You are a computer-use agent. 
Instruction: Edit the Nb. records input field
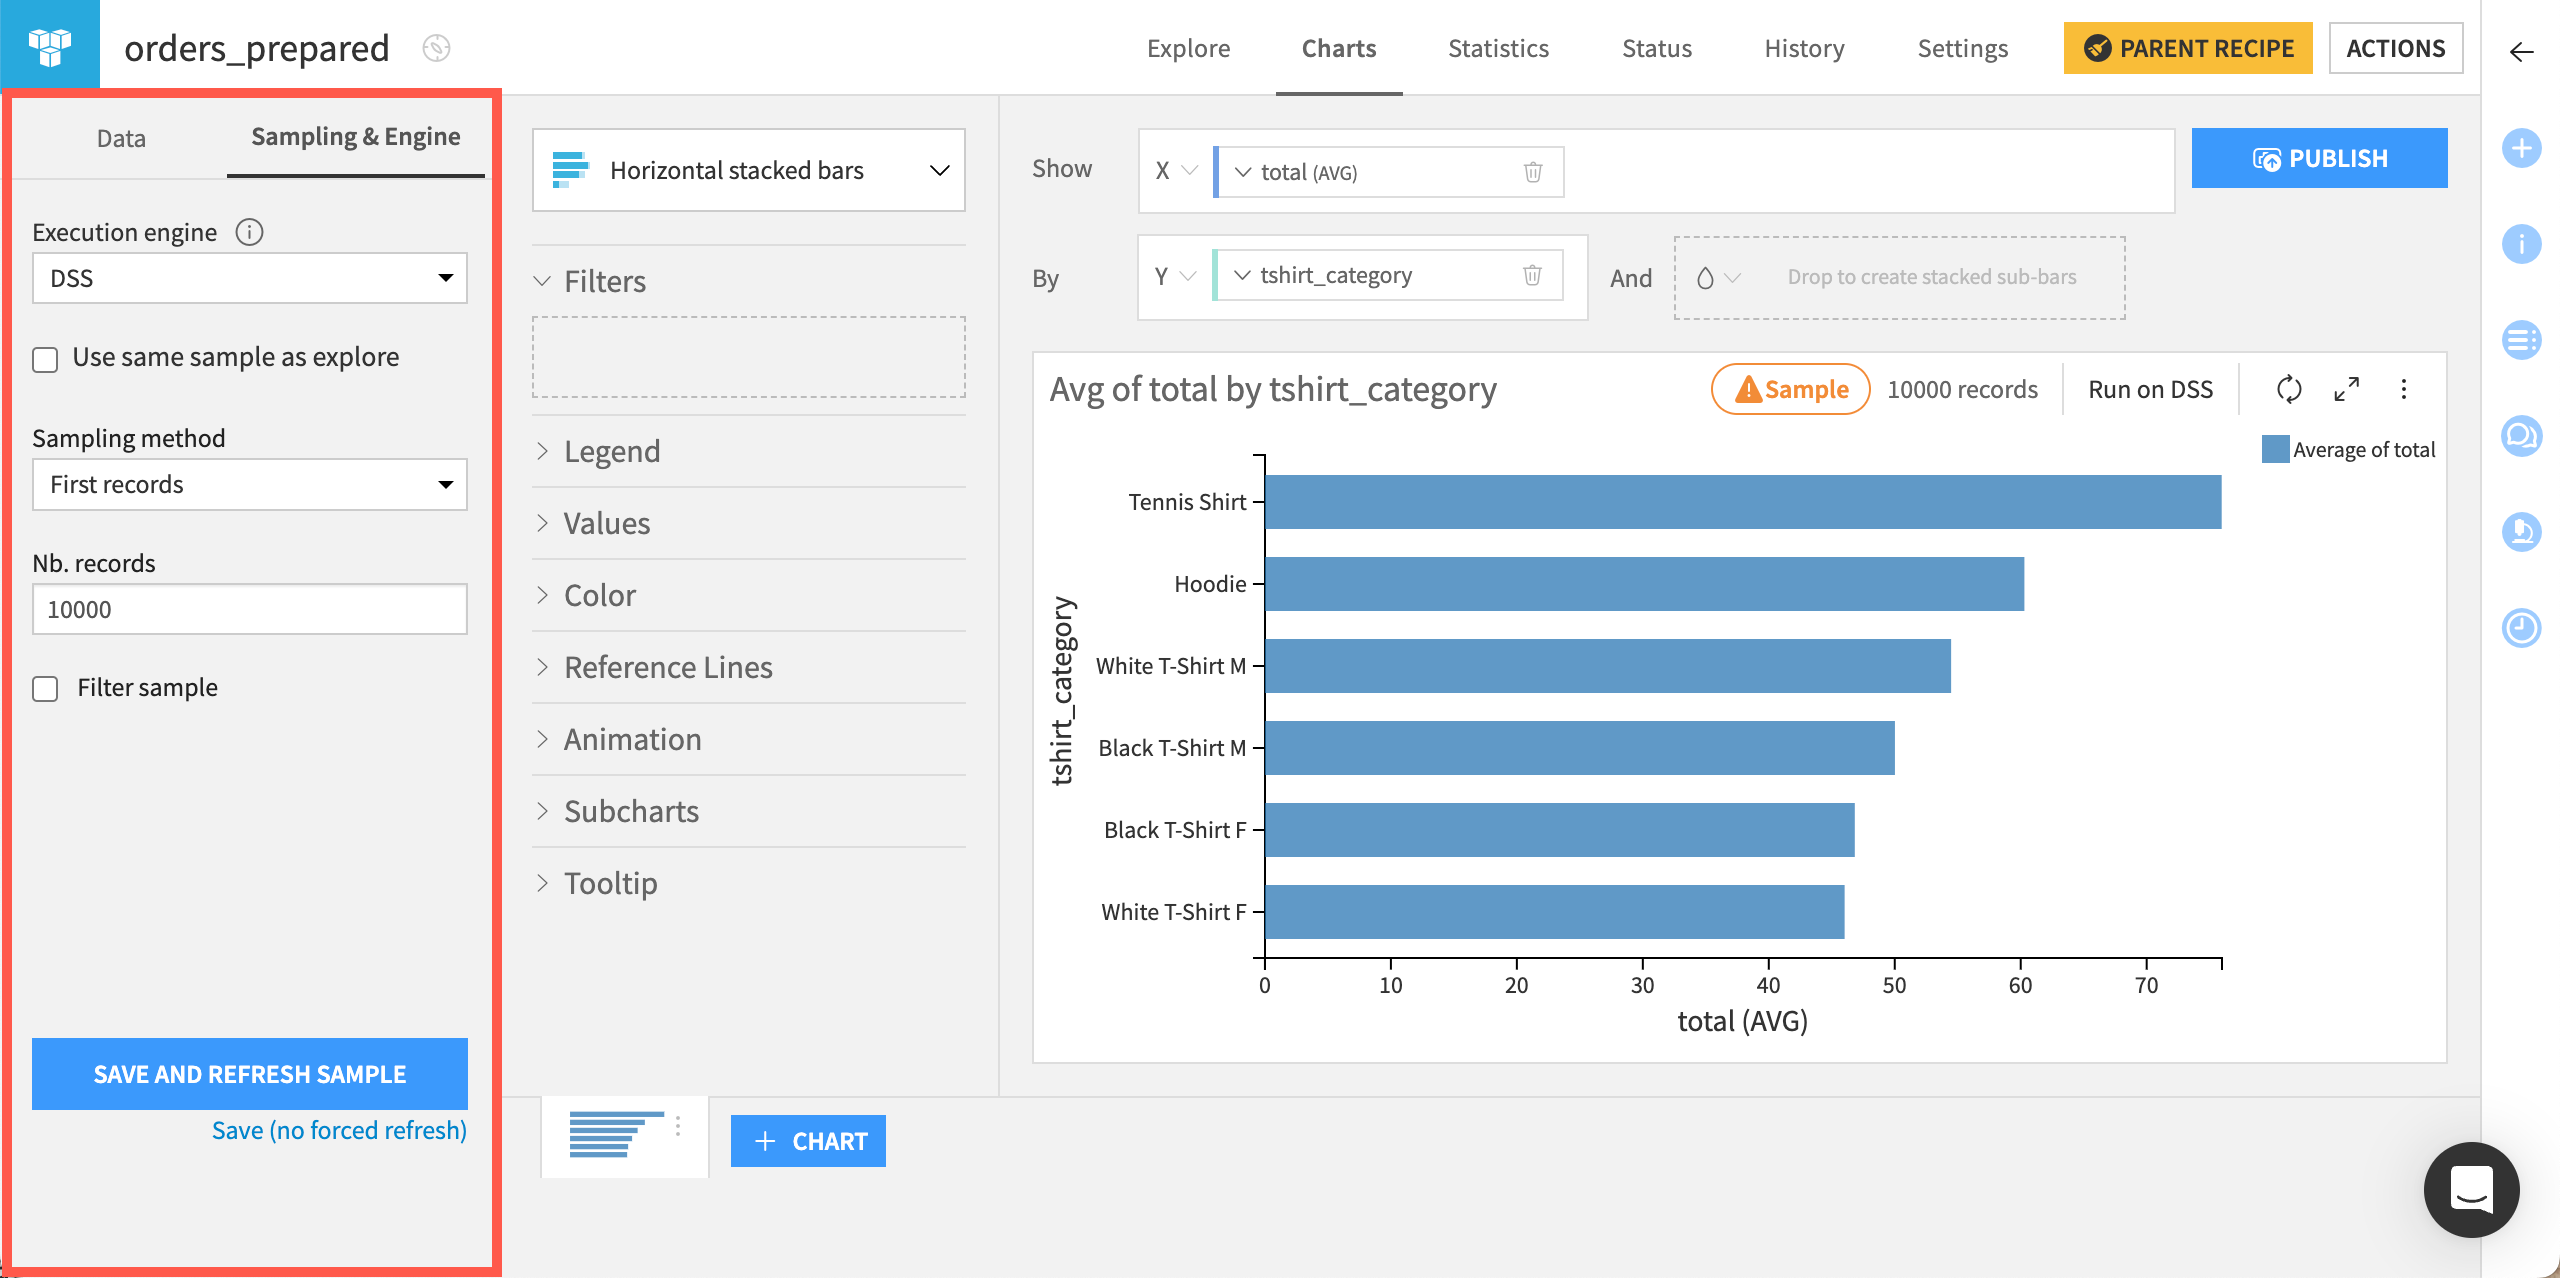tap(249, 608)
